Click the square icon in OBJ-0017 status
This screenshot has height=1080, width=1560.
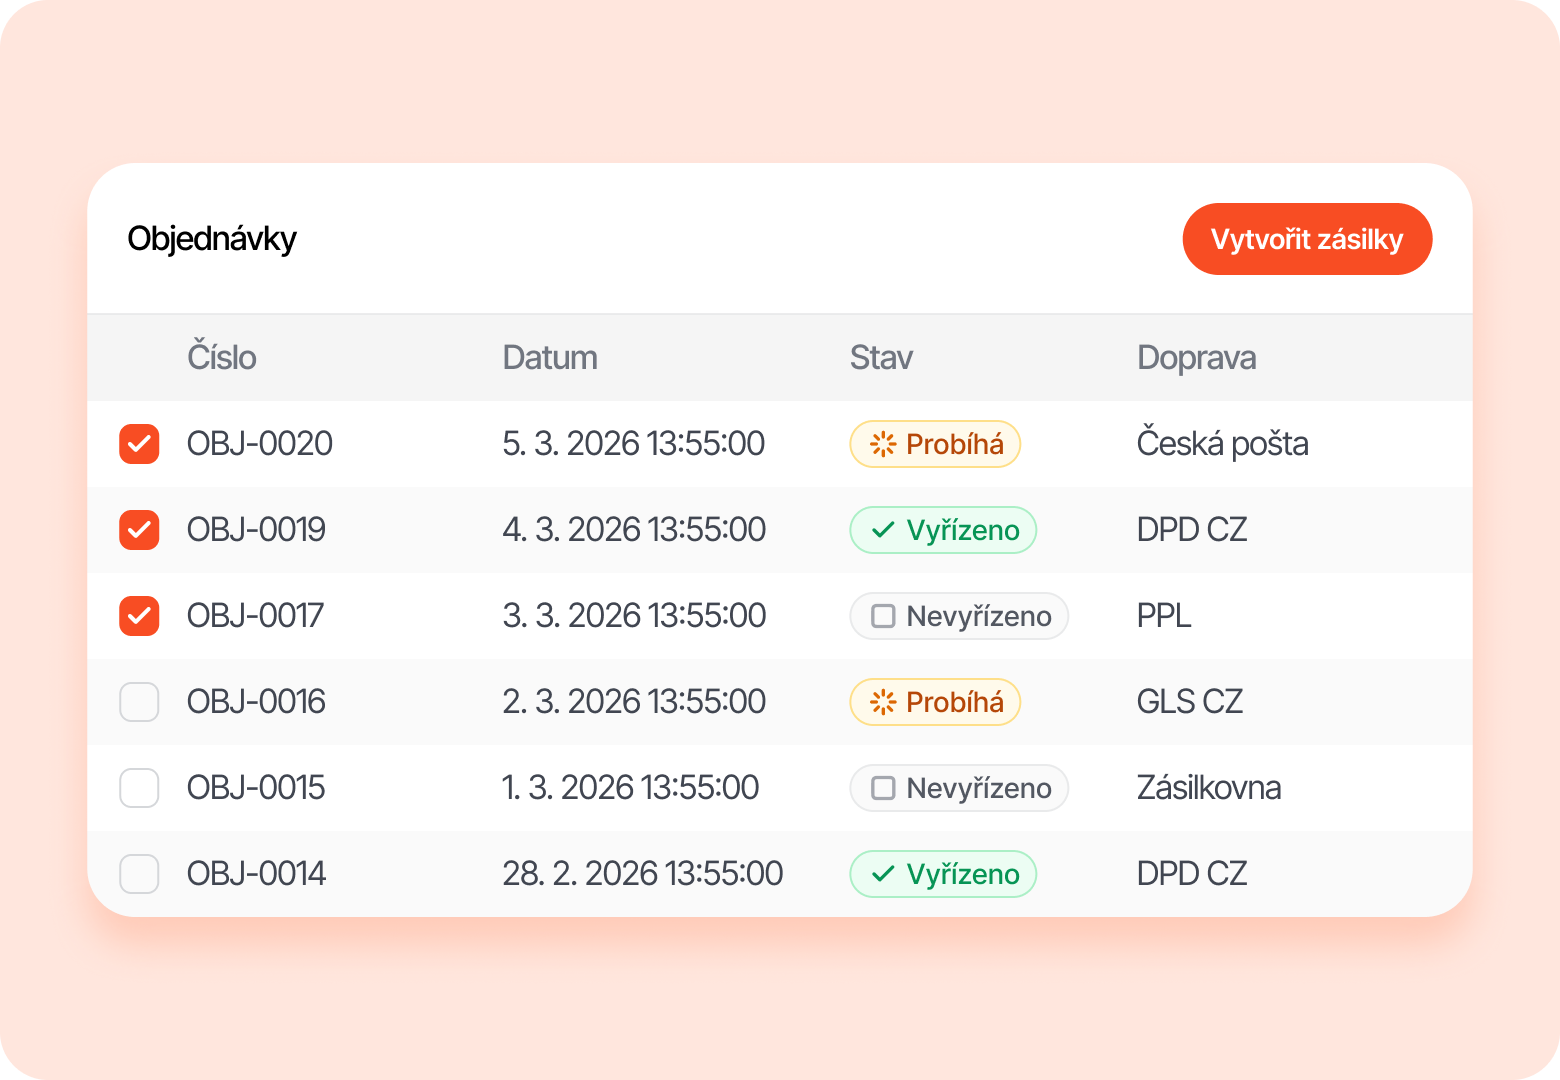tap(883, 616)
